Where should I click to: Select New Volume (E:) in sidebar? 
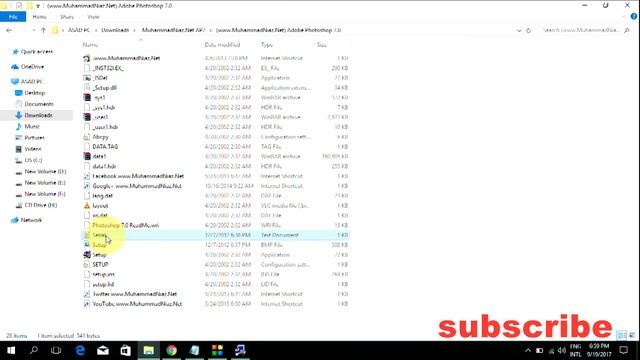45,183
